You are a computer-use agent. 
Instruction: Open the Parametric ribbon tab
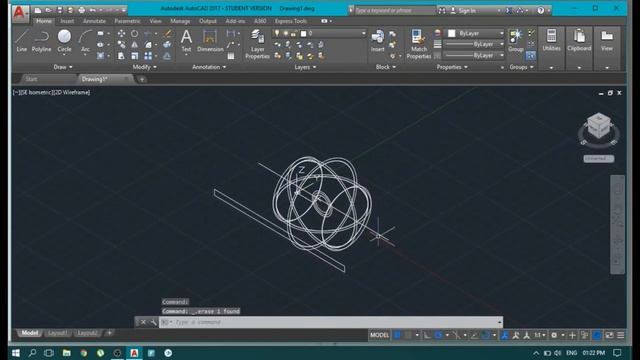coord(127,21)
